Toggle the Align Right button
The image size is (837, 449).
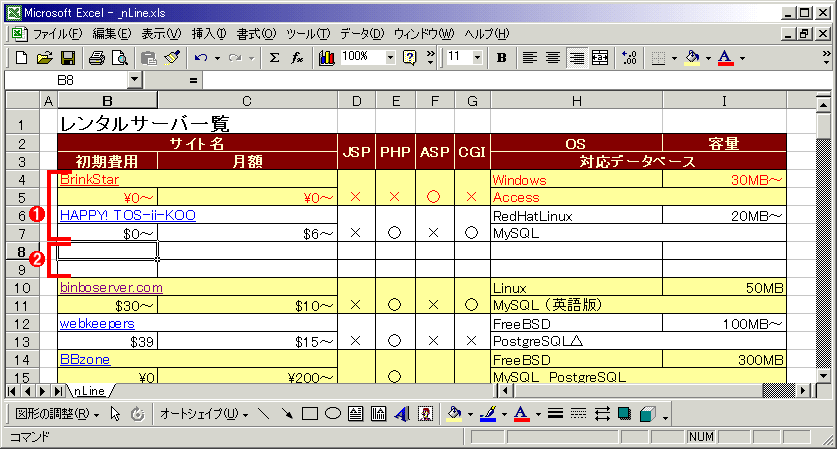pyautogui.click(x=577, y=58)
